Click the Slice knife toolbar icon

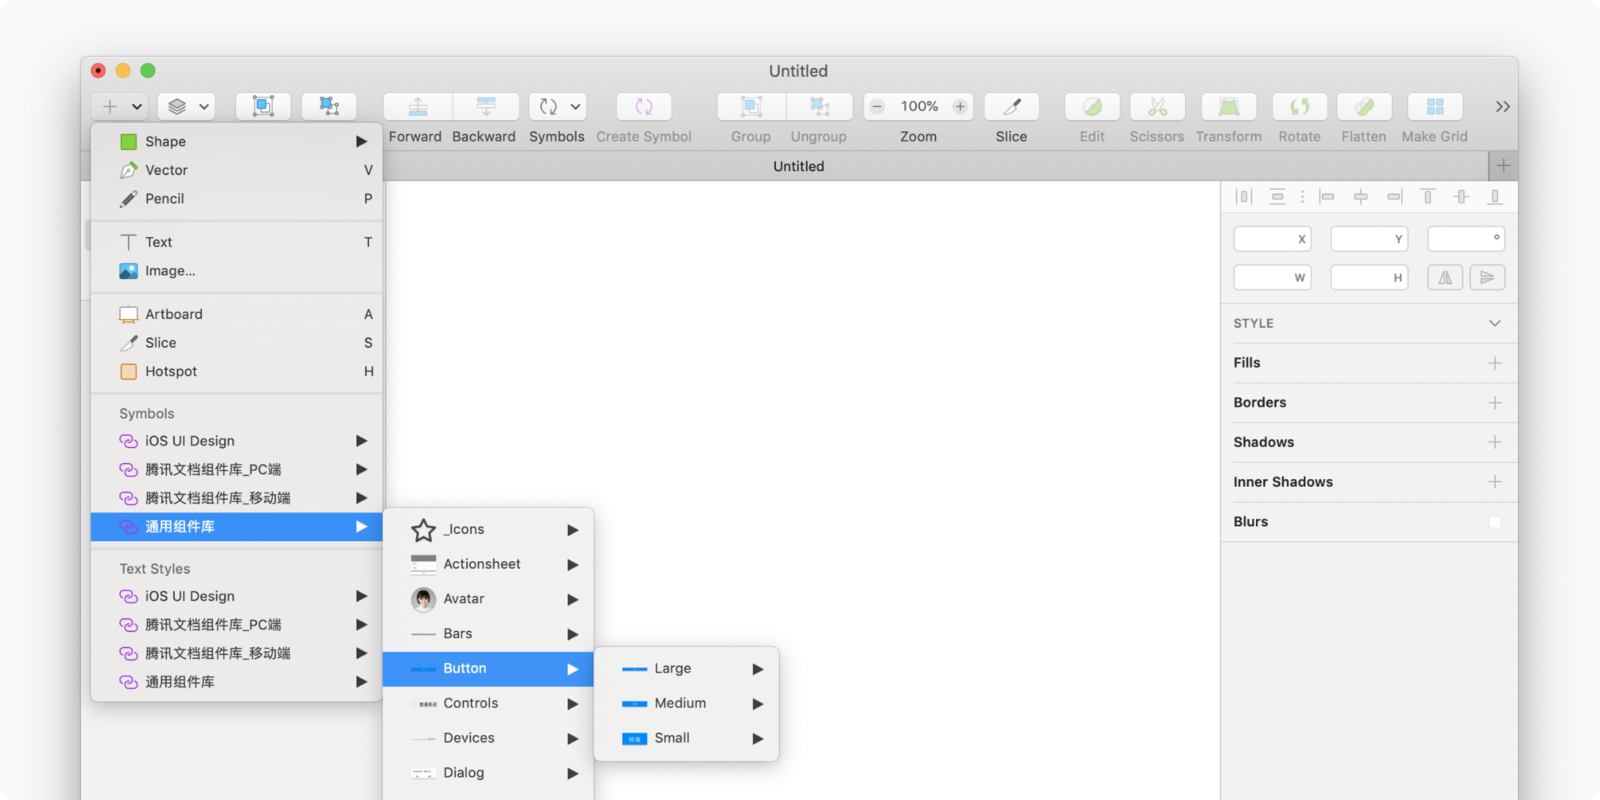(x=1011, y=107)
